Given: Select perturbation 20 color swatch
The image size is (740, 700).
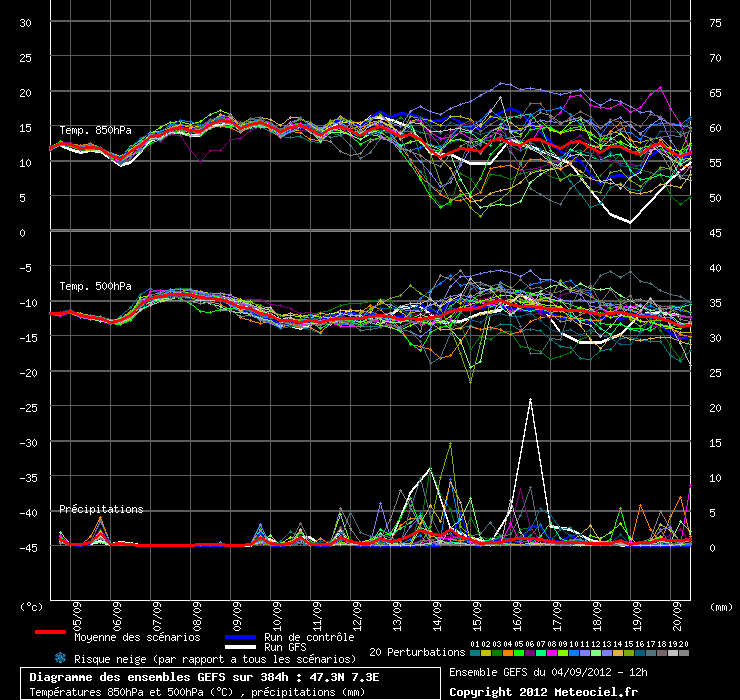Looking at the screenshot, I should (x=684, y=652).
